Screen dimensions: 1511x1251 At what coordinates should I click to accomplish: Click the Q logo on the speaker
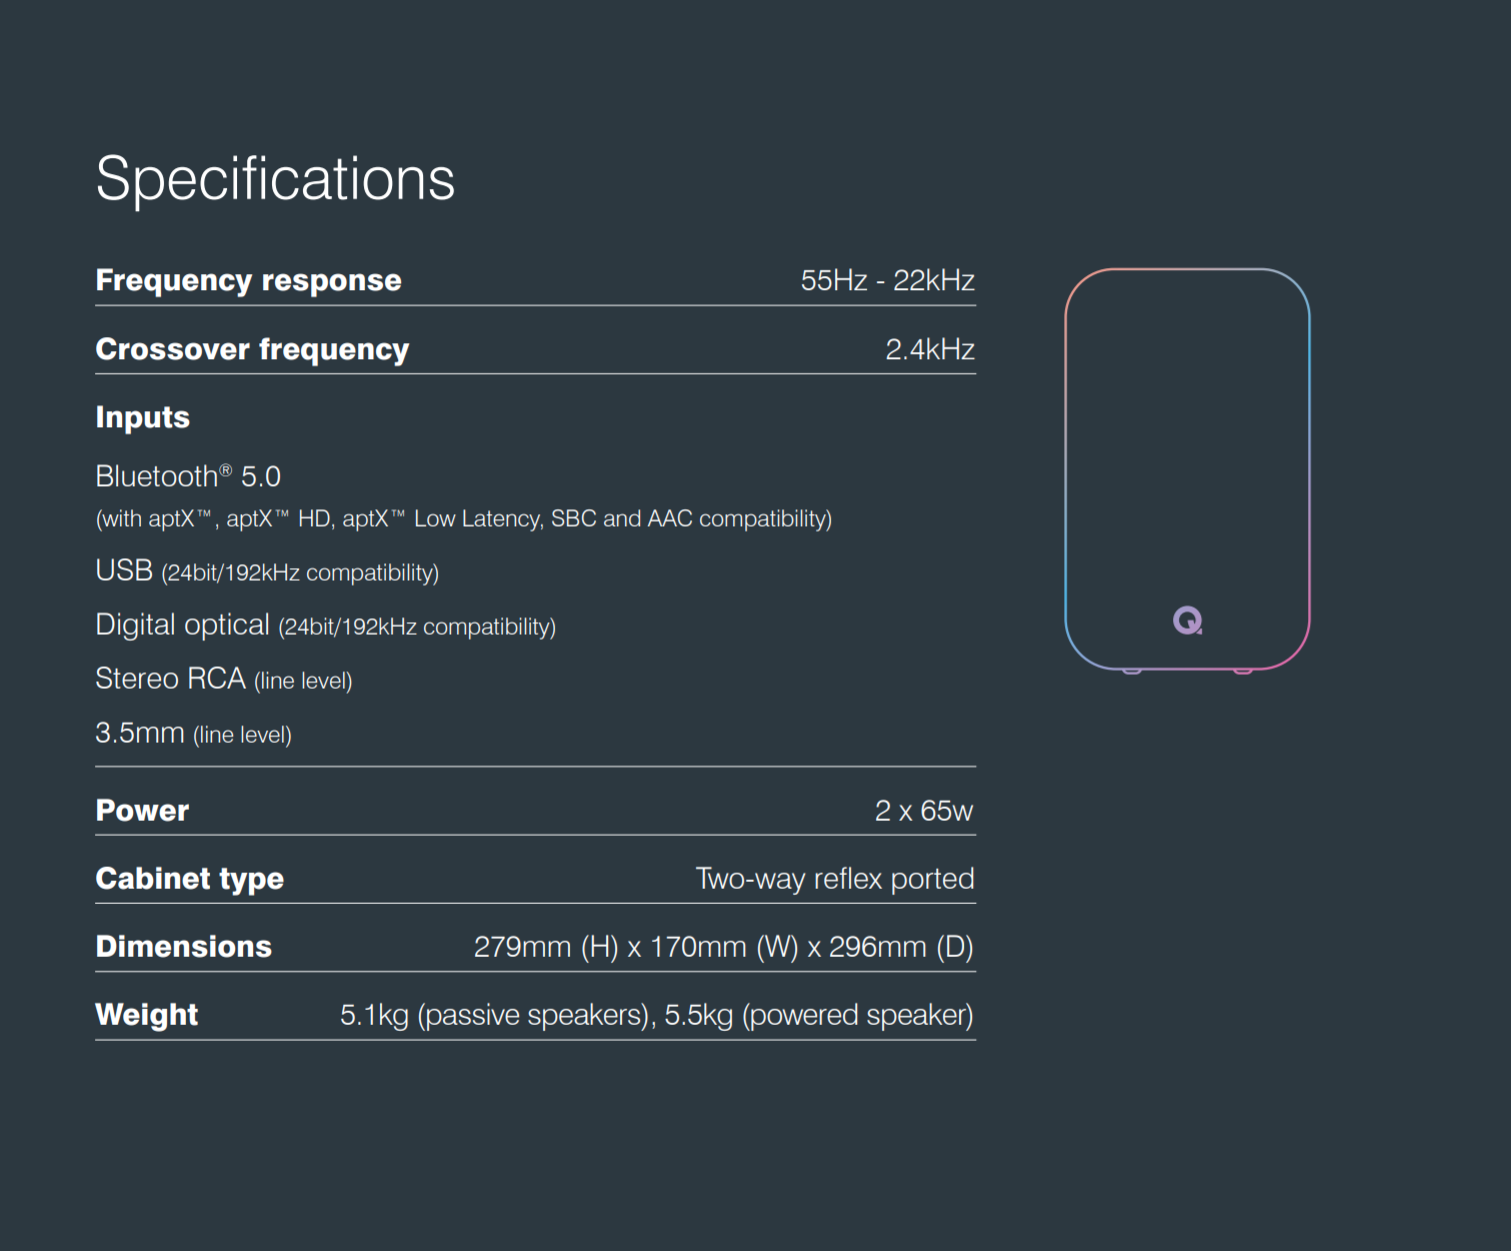tap(1187, 621)
